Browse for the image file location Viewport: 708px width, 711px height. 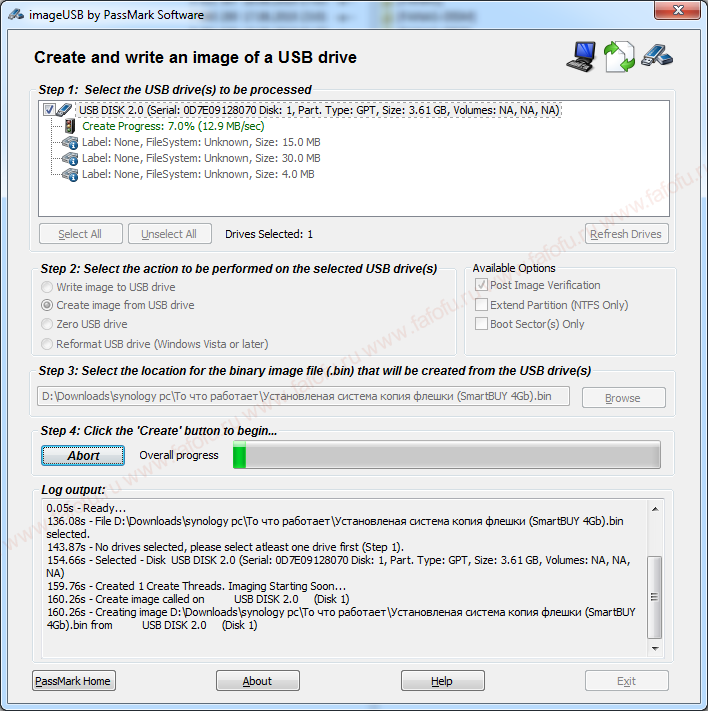click(624, 398)
